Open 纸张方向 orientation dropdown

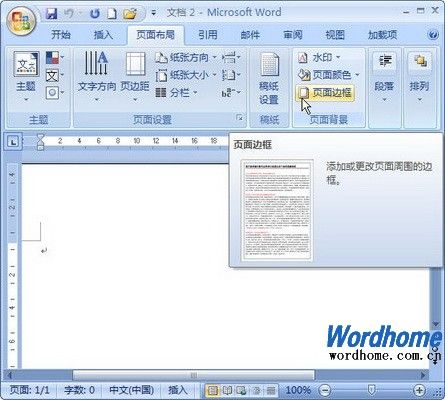pos(186,58)
